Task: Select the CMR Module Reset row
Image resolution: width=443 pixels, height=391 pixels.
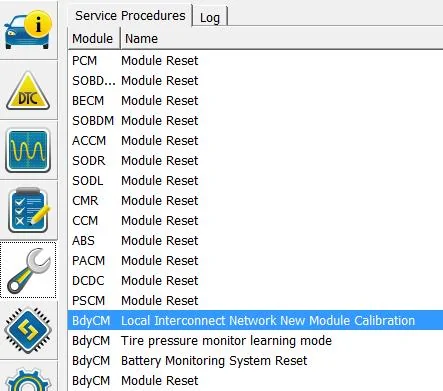Action: [255, 201]
